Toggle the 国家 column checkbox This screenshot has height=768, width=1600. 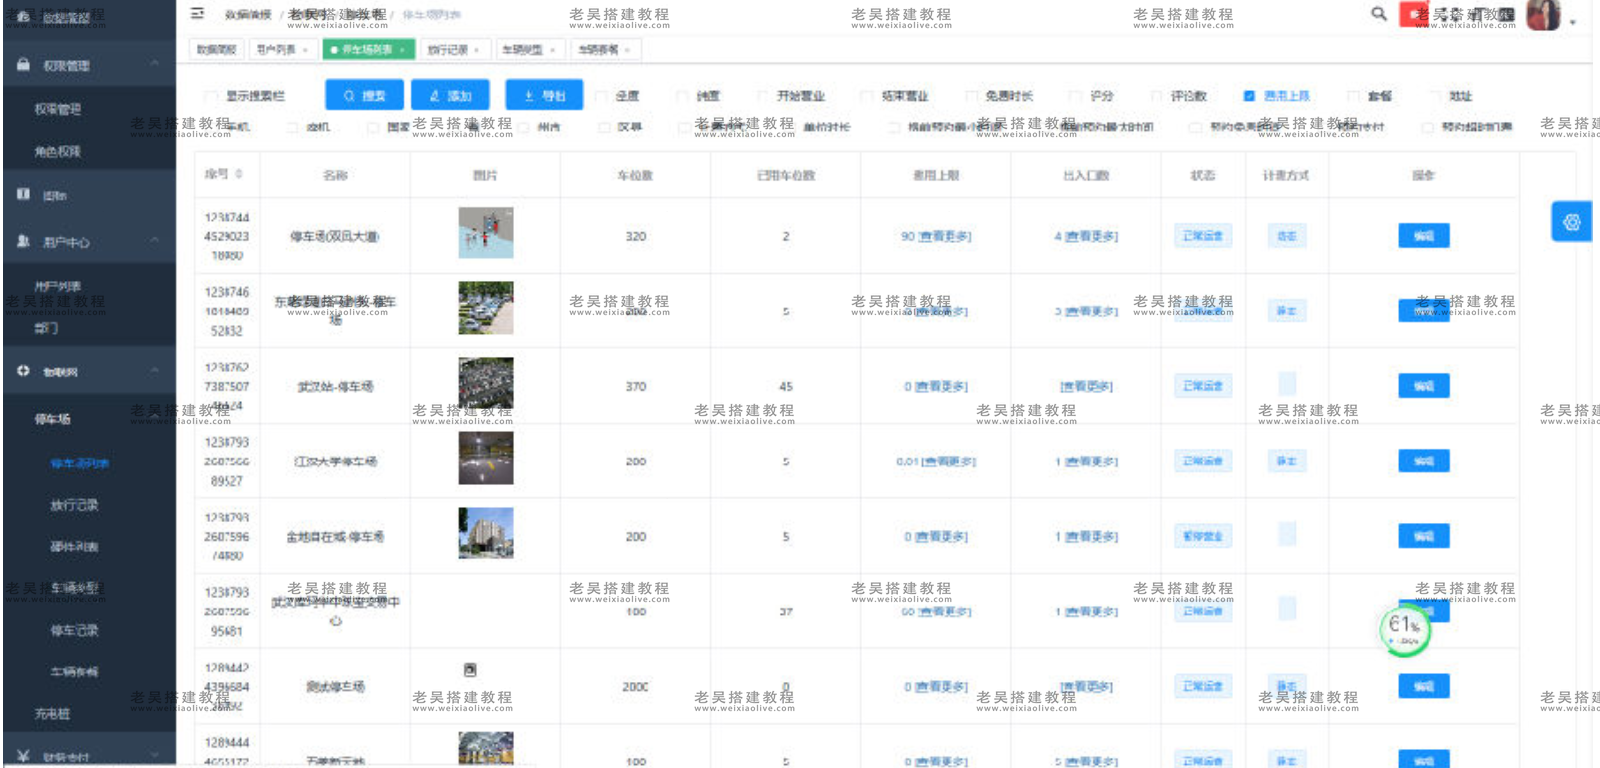(x=373, y=127)
